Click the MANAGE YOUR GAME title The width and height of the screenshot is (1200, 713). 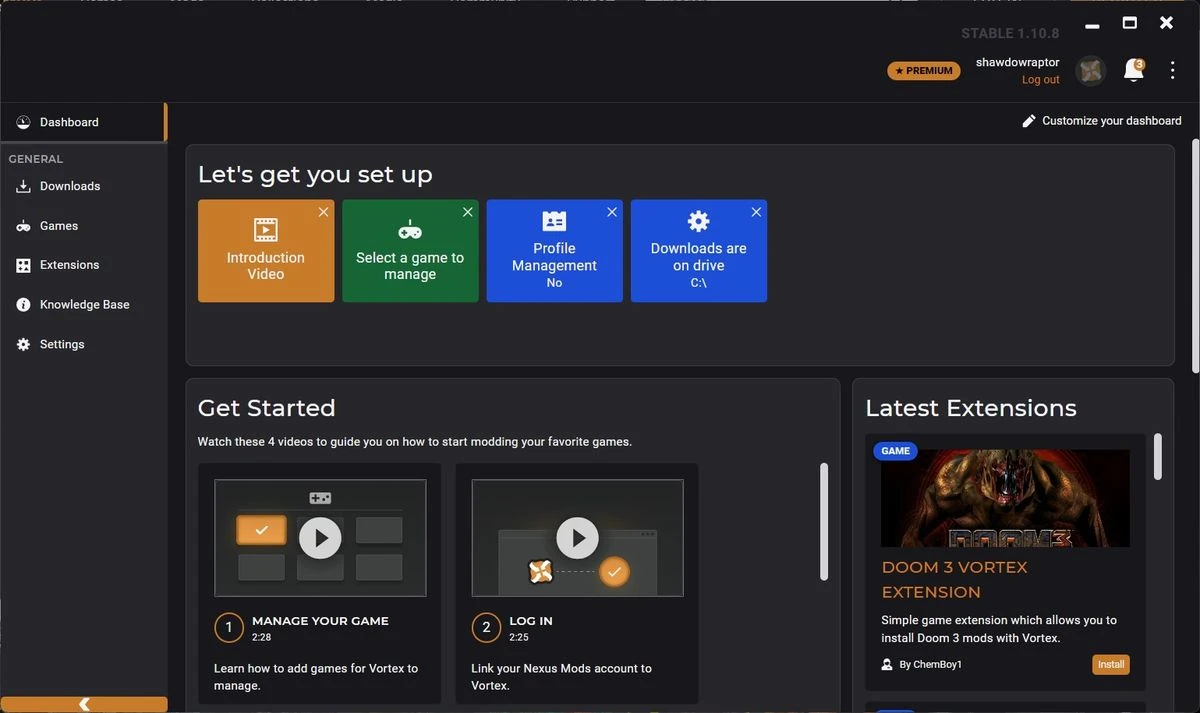click(x=320, y=621)
